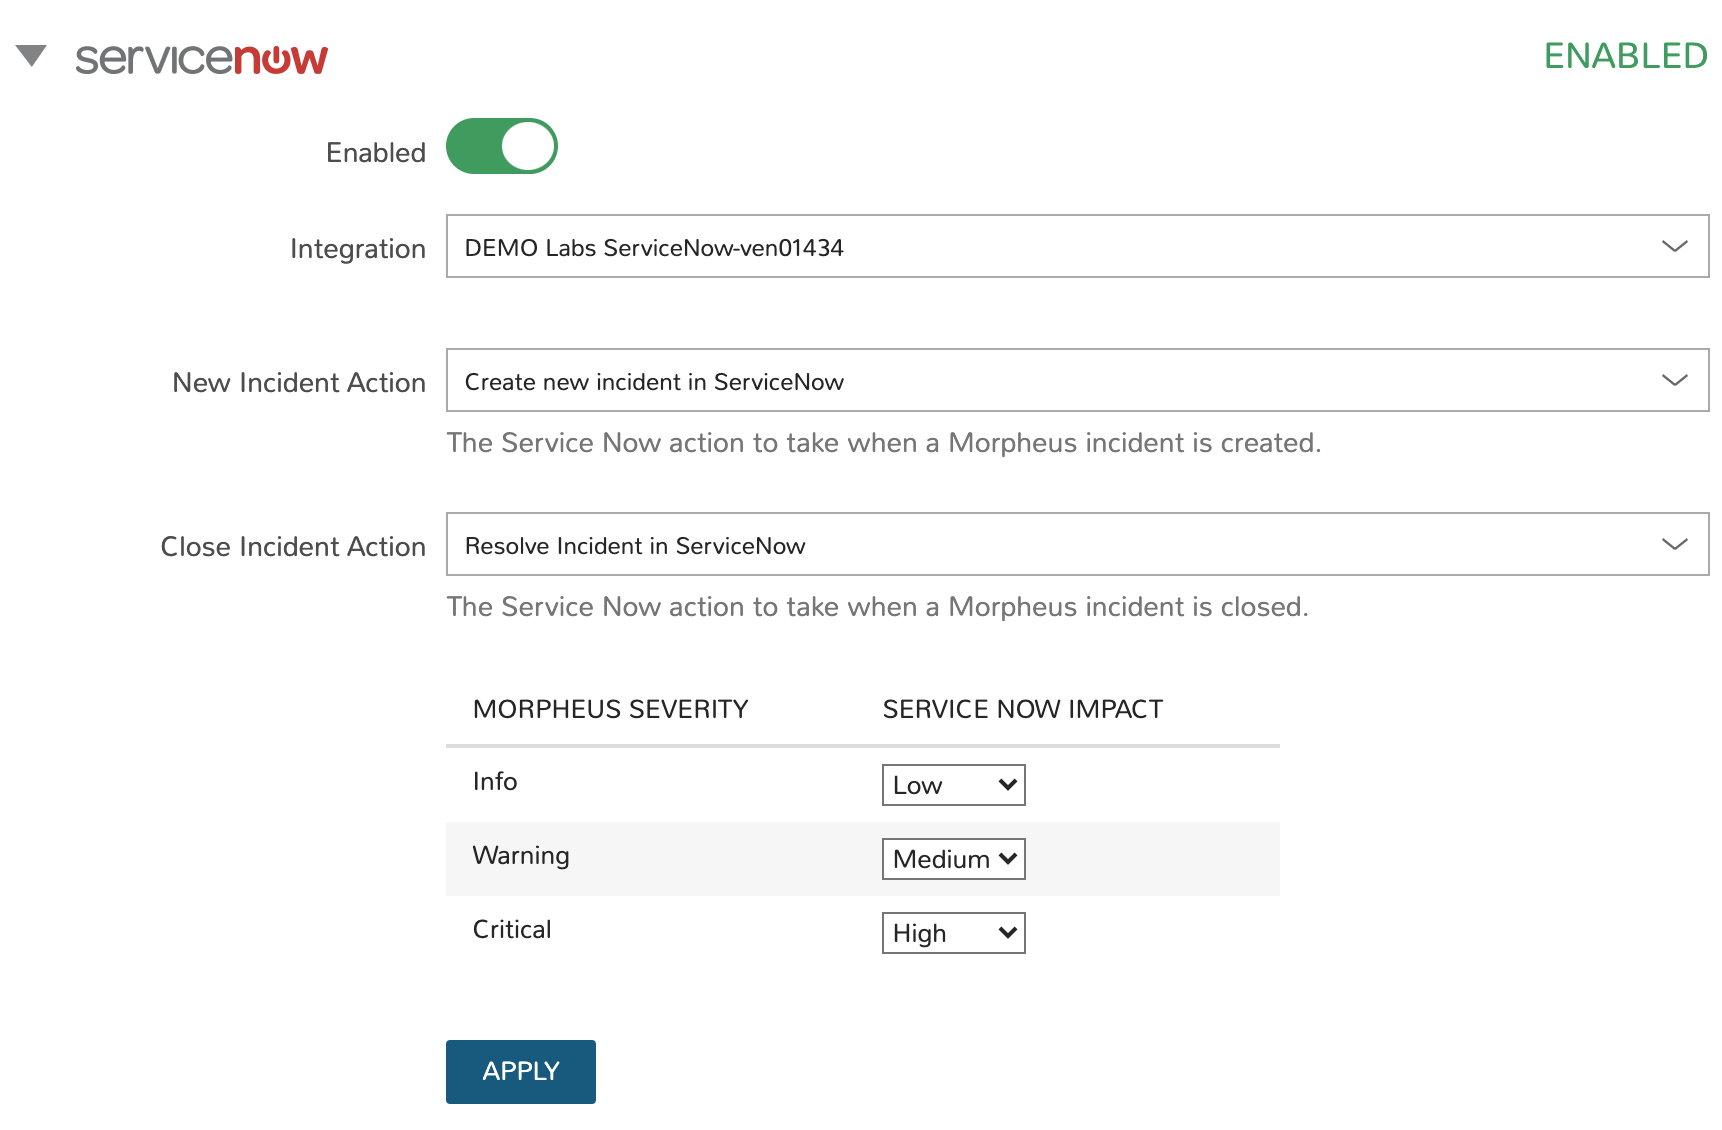Image resolution: width=1722 pixels, height=1130 pixels.
Task: Change the Warning severity impact from Medium
Action: pyautogui.click(x=953, y=859)
